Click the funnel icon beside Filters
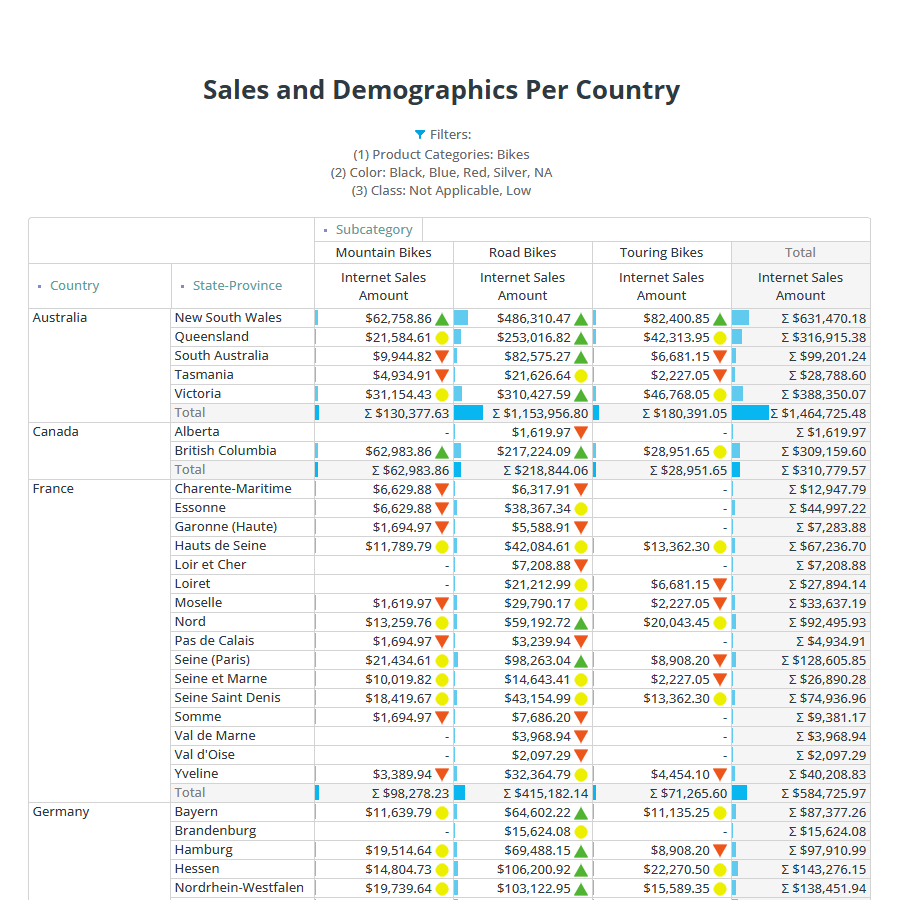 (420, 135)
